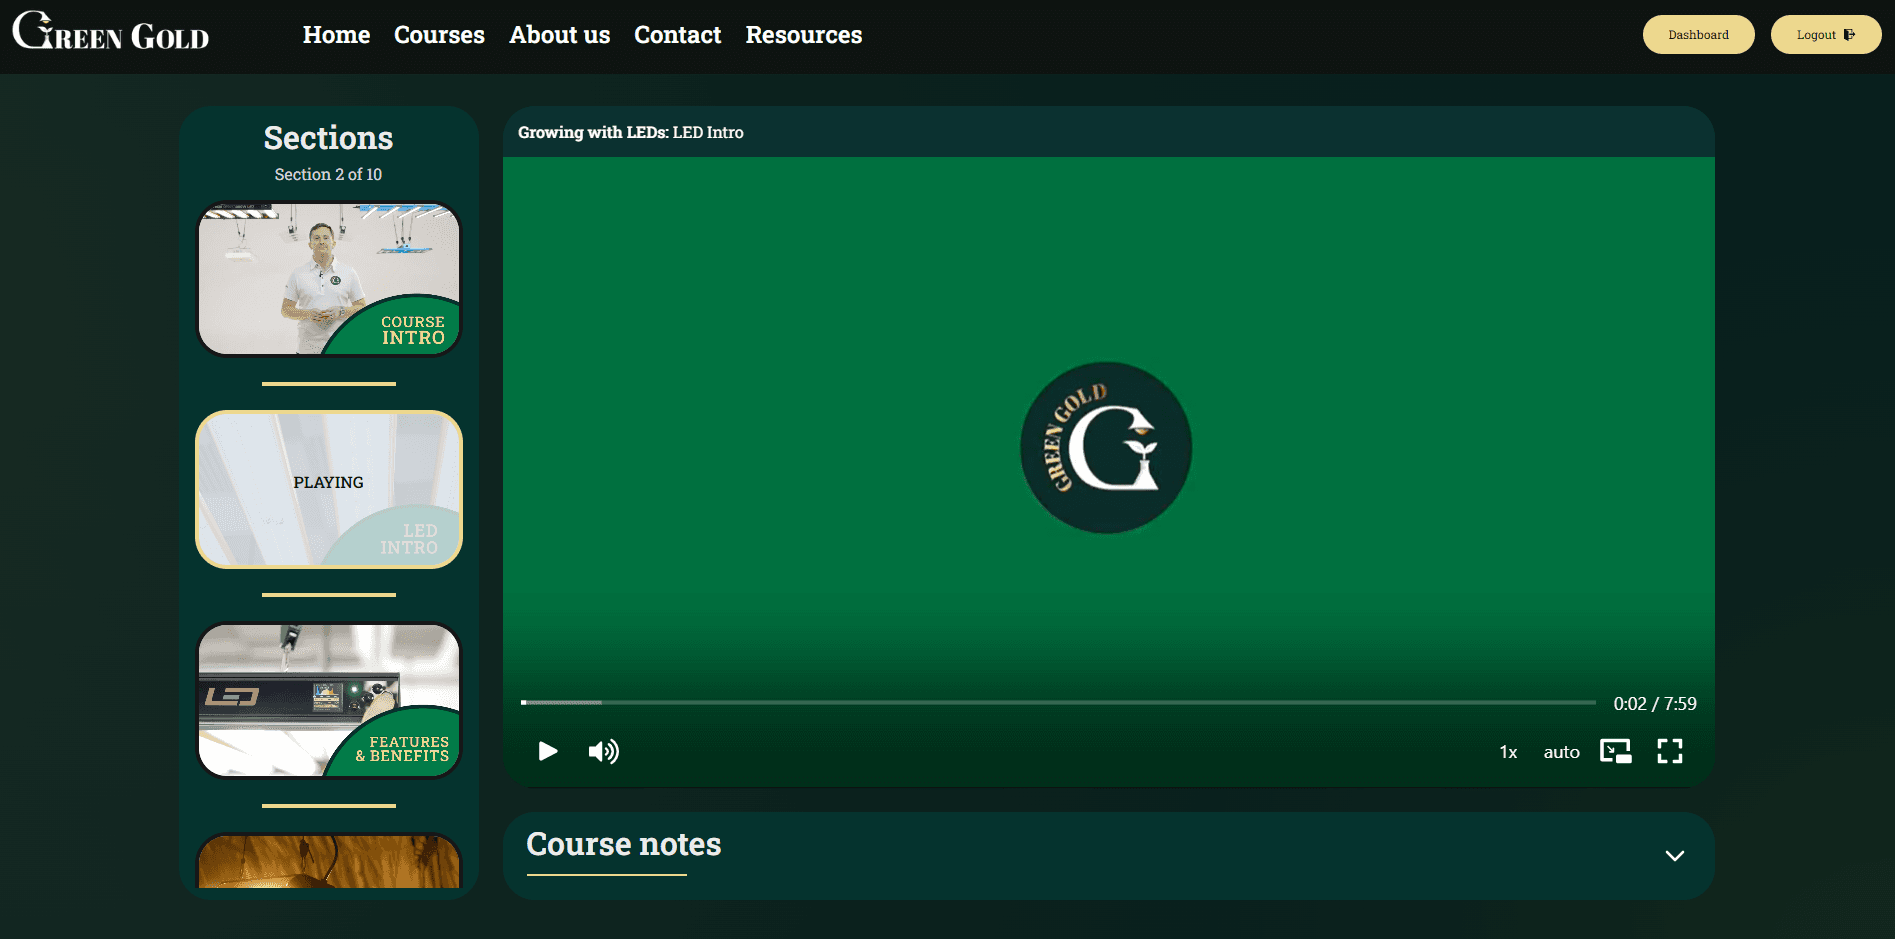This screenshot has height=939, width=1895.
Task: Enter fullscreen video mode
Action: pos(1669,751)
